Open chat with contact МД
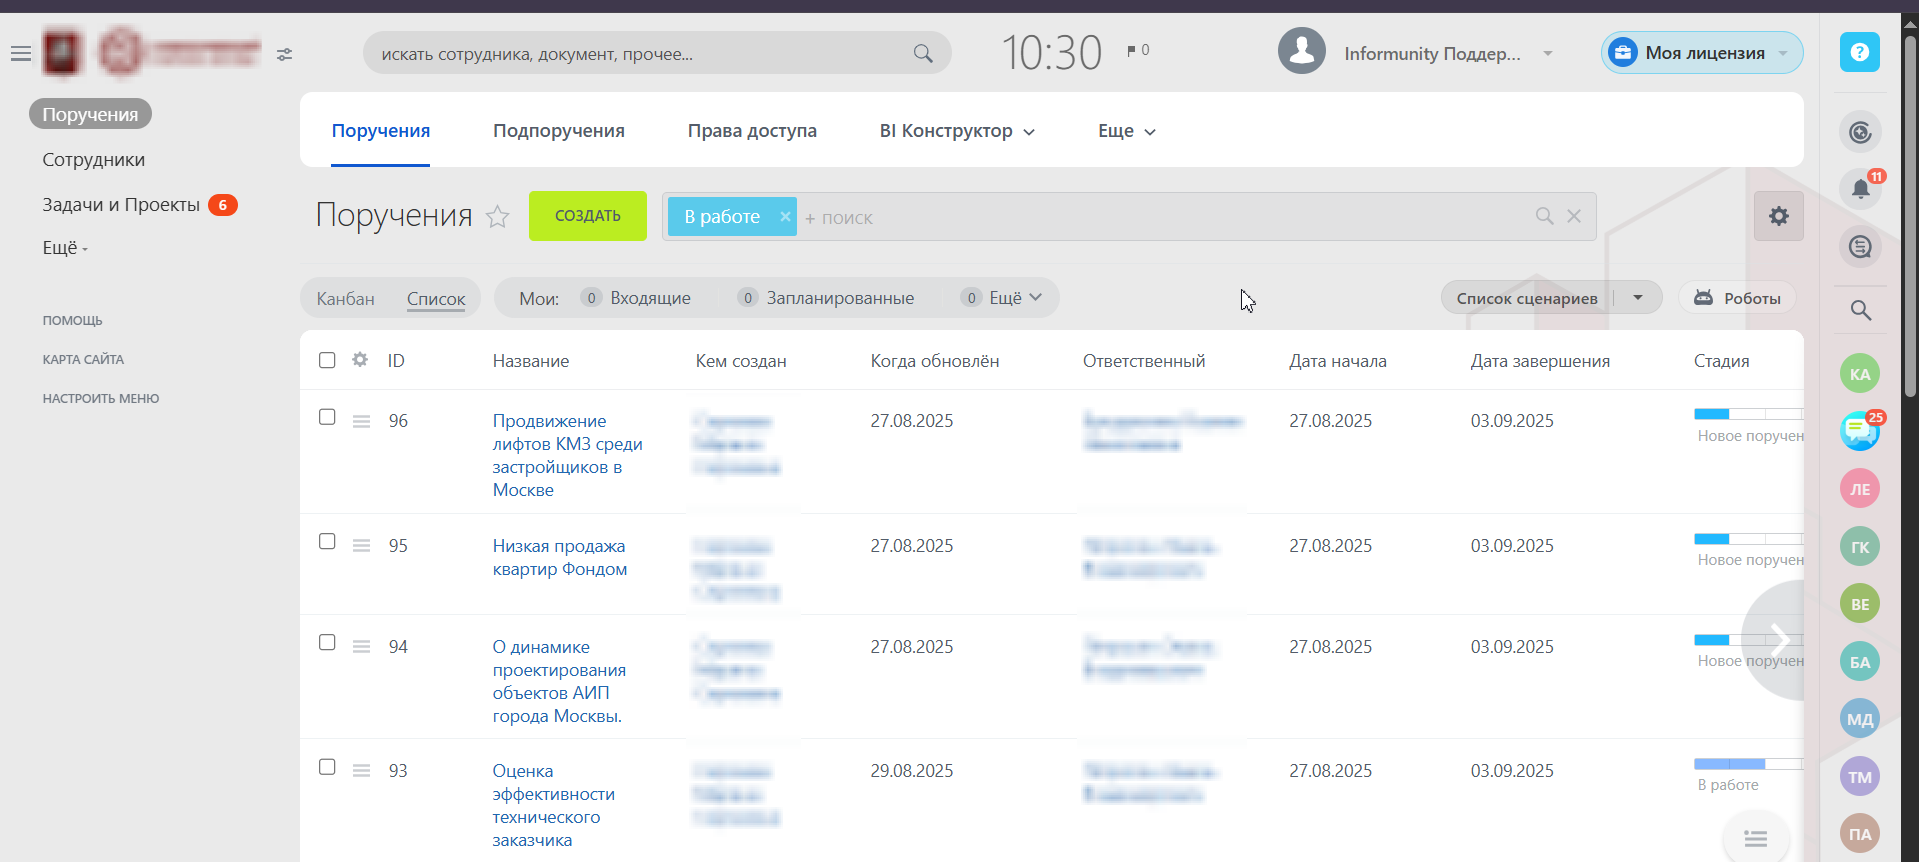Viewport: 1919px width, 862px height. click(1859, 719)
